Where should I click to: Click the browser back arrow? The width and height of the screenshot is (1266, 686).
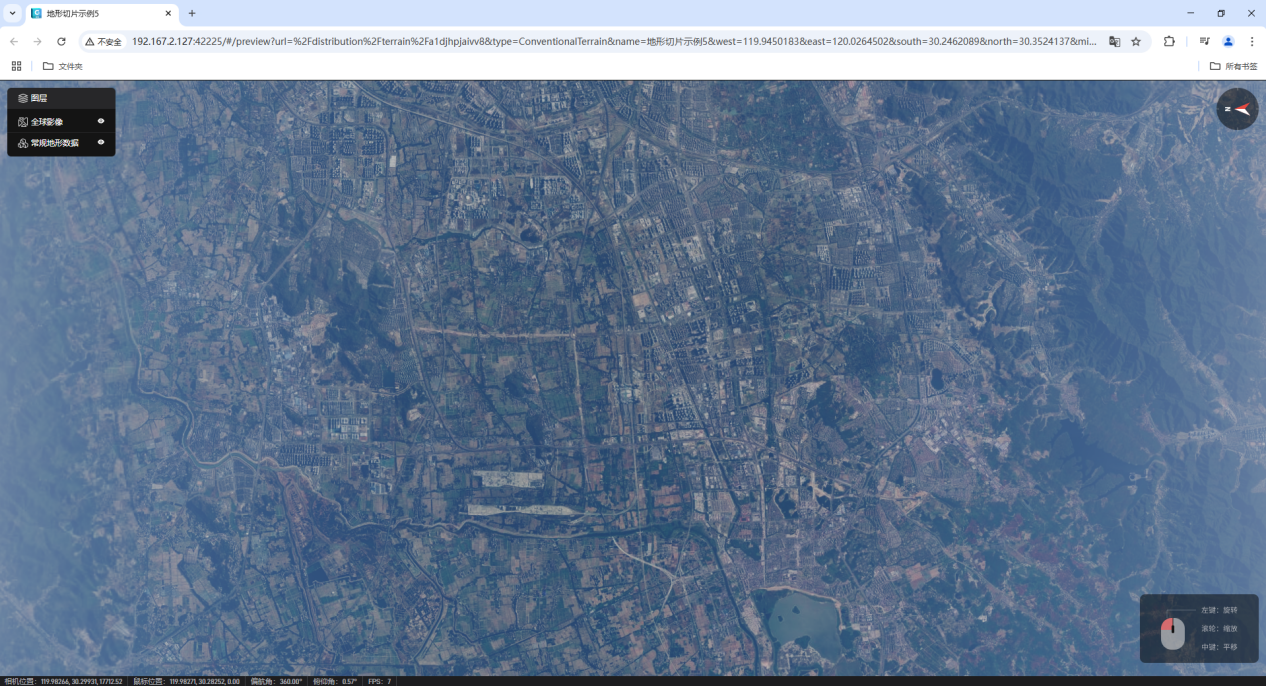(14, 42)
